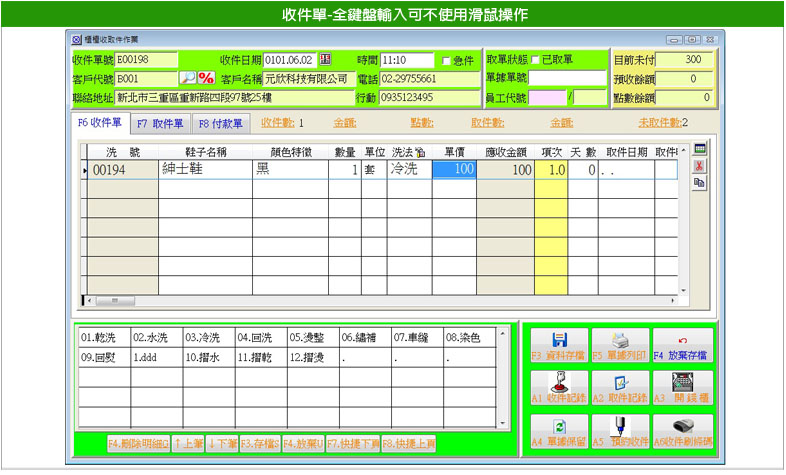
Task: Click the F4.刪除明細 button
Action: click(x=138, y=442)
